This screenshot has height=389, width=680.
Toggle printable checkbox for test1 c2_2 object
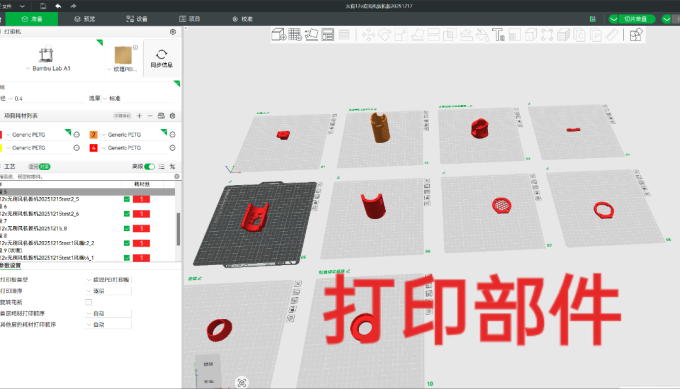tap(127, 243)
